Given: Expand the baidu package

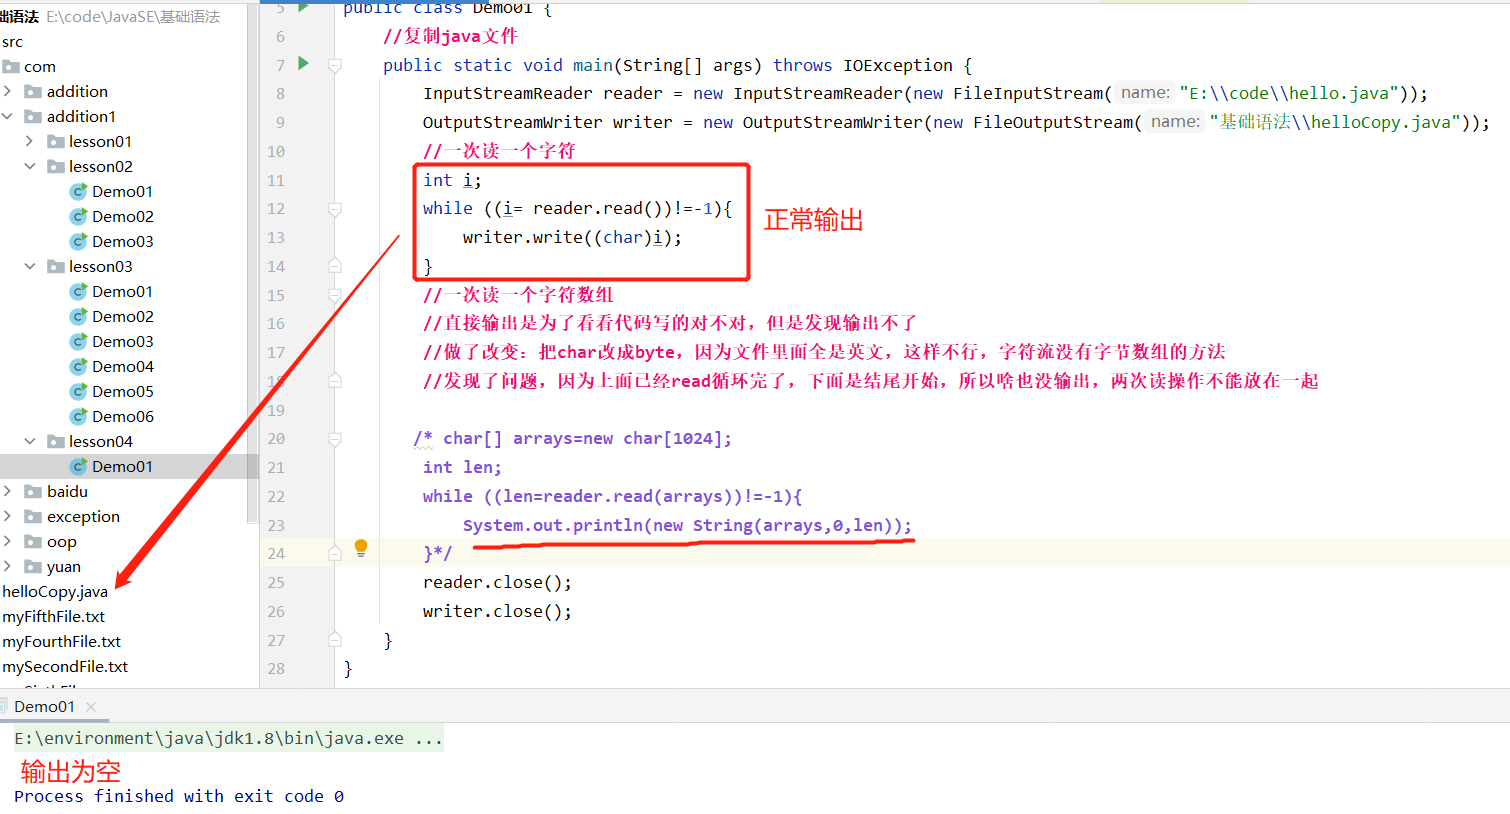Looking at the screenshot, I should tap(8, 491).
